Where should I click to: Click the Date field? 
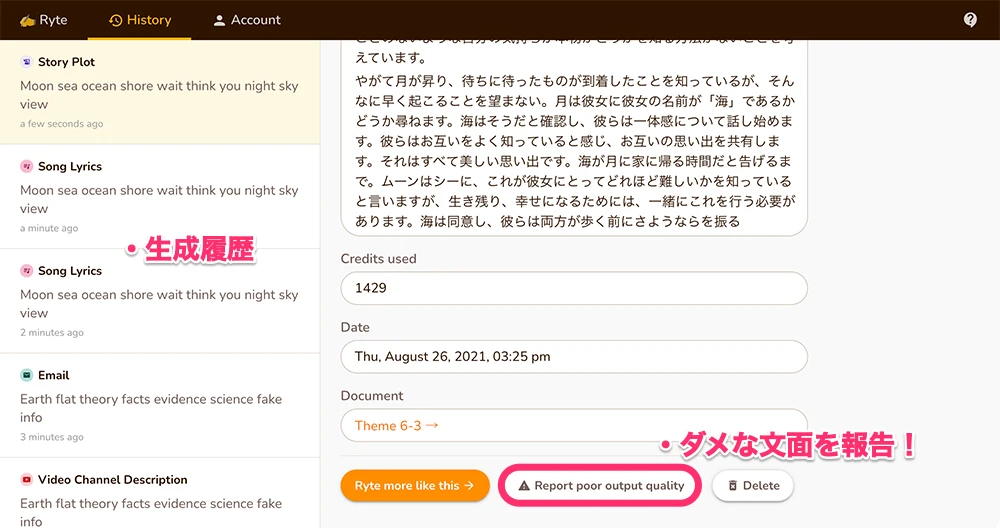coord(573,357)
